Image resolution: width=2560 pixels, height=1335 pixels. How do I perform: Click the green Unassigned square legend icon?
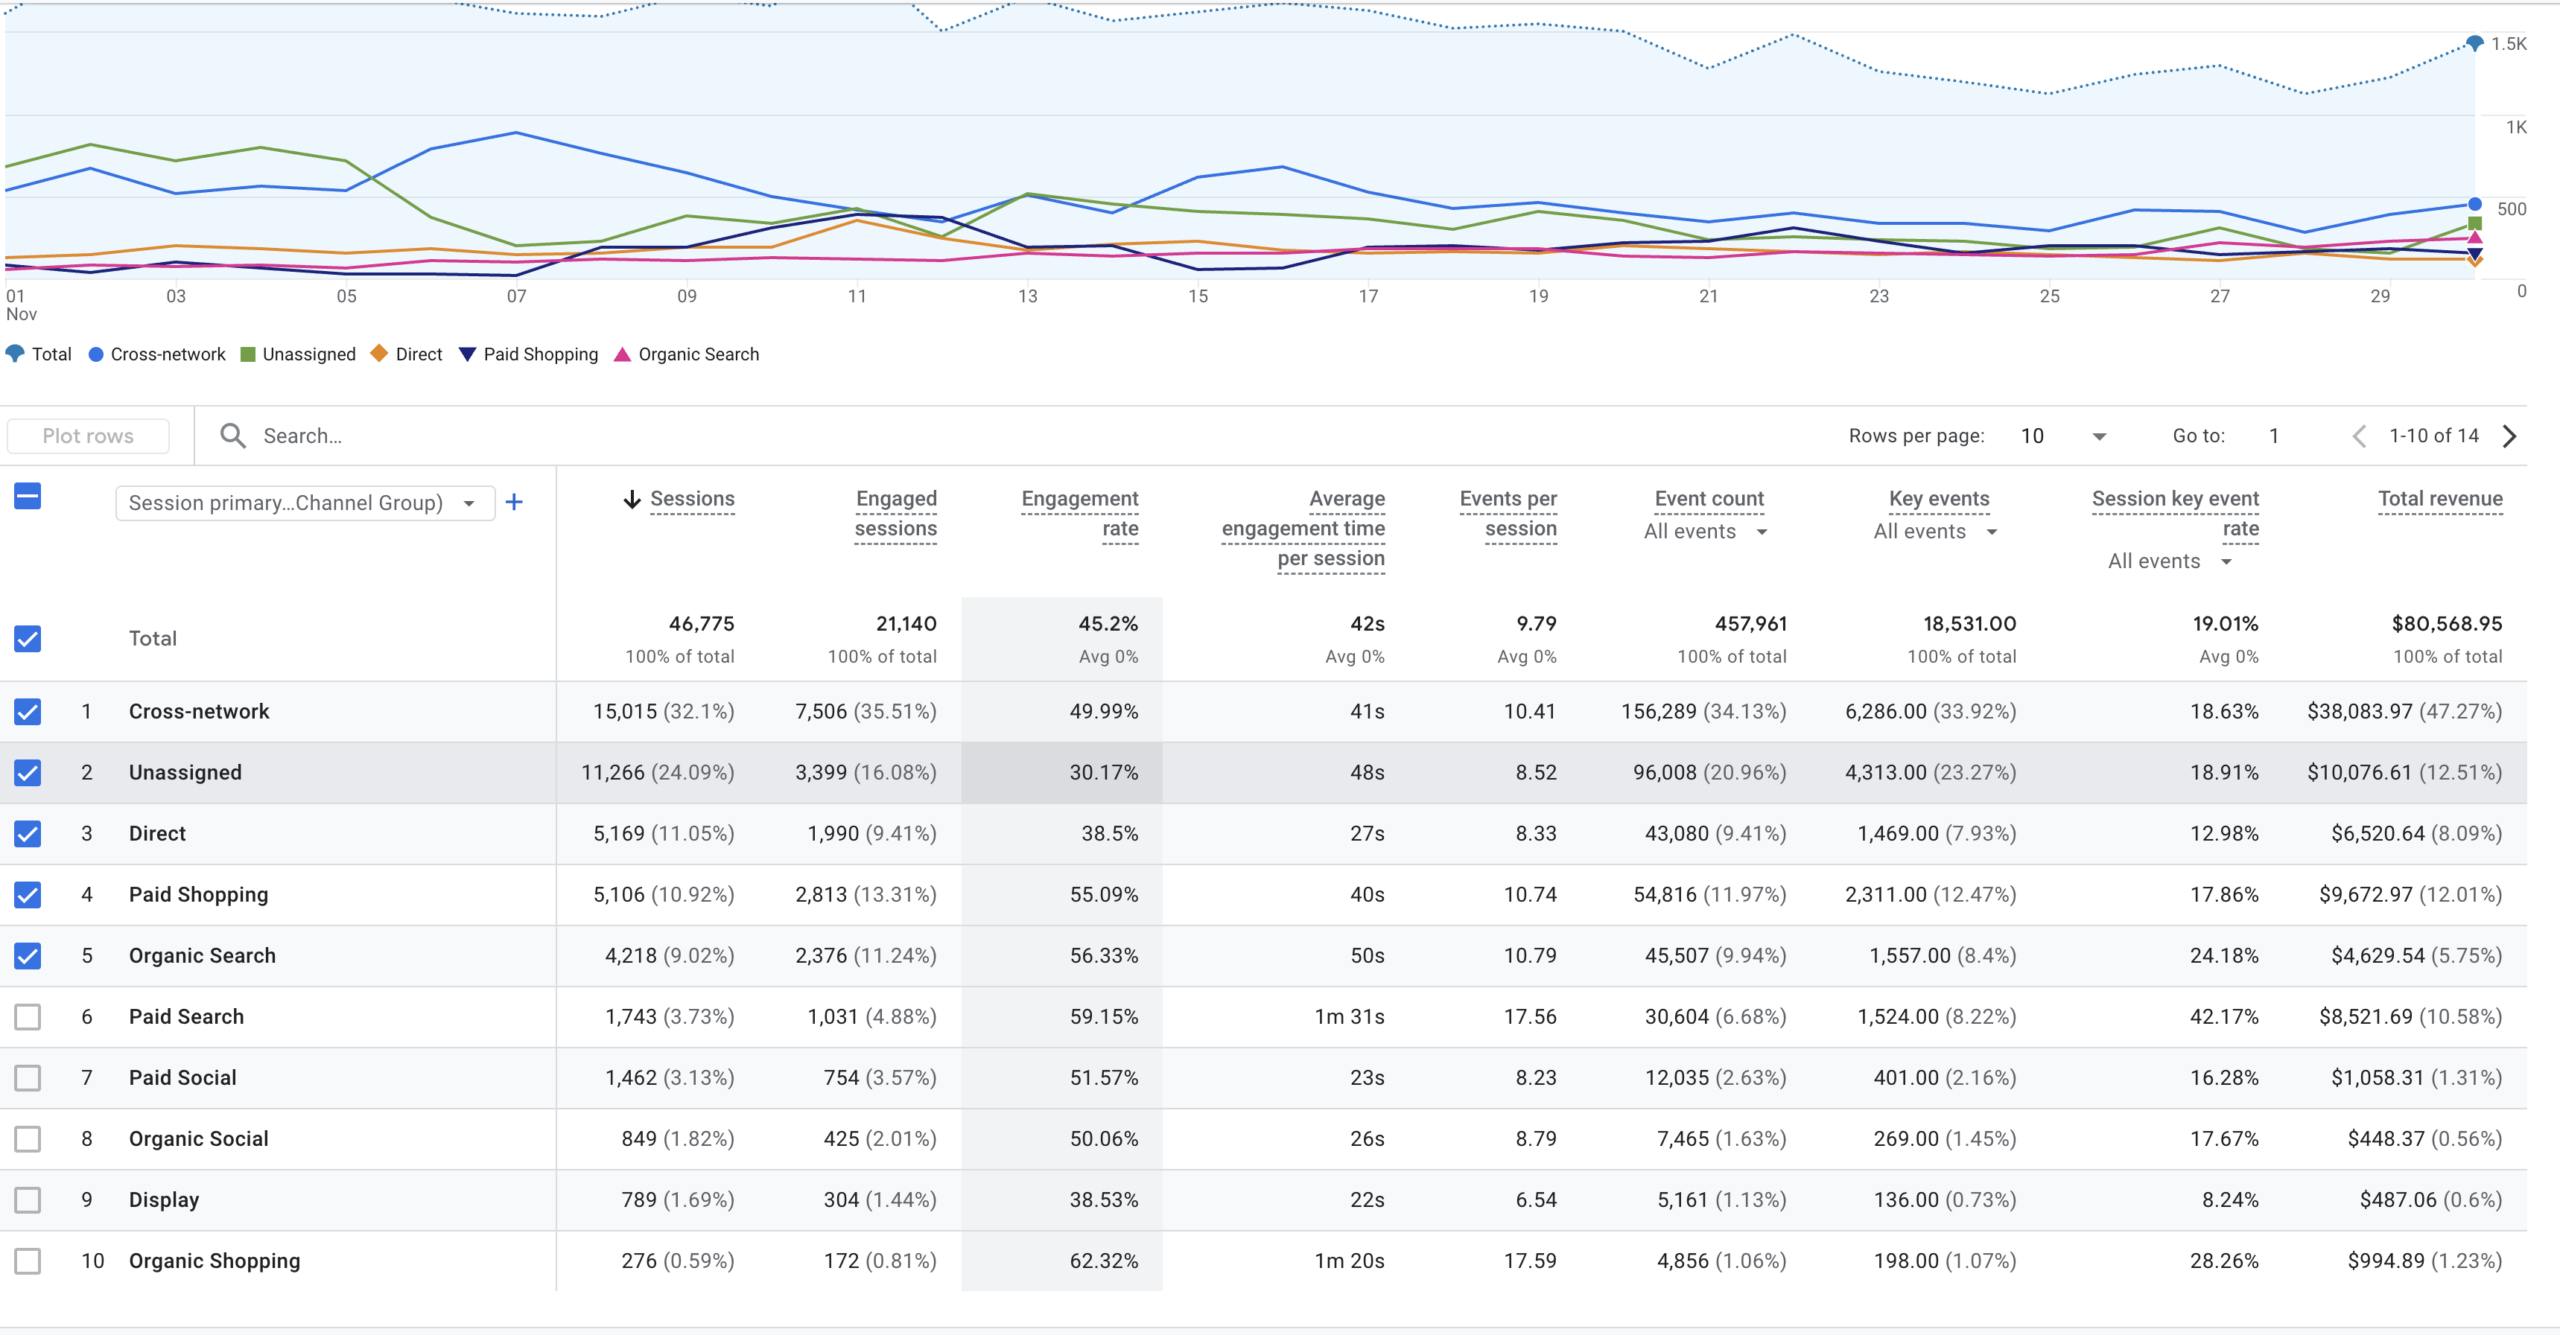click(x=246, y=353)
